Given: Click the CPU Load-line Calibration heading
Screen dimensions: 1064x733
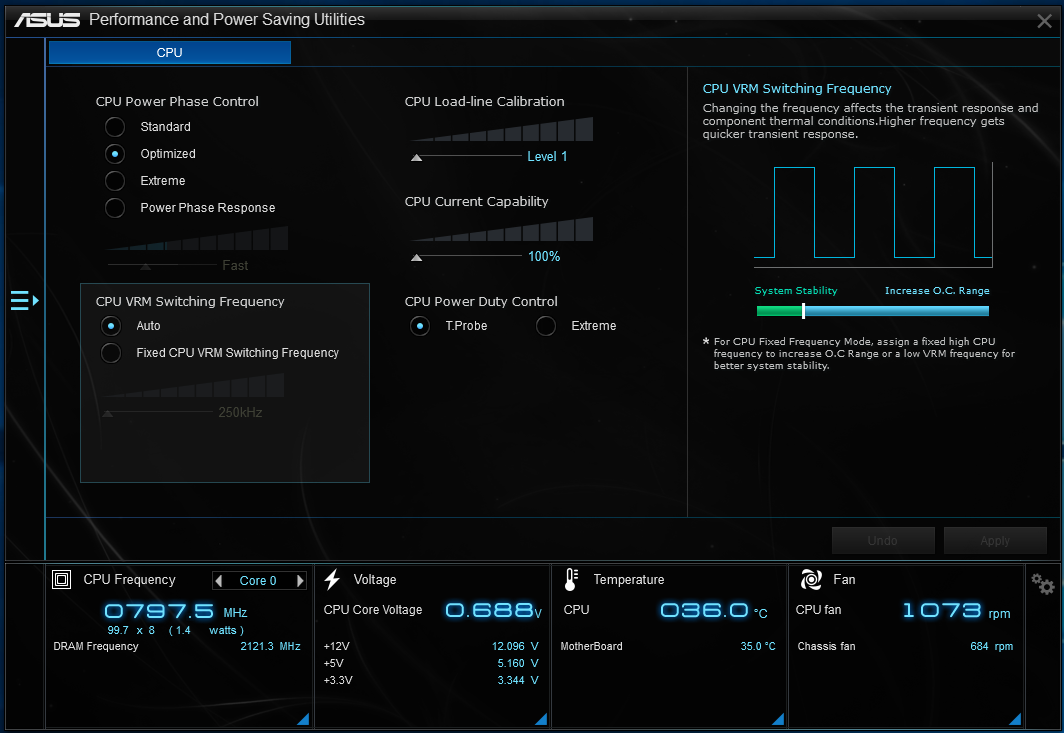Looking at the screenshot, I should point(484,102).
